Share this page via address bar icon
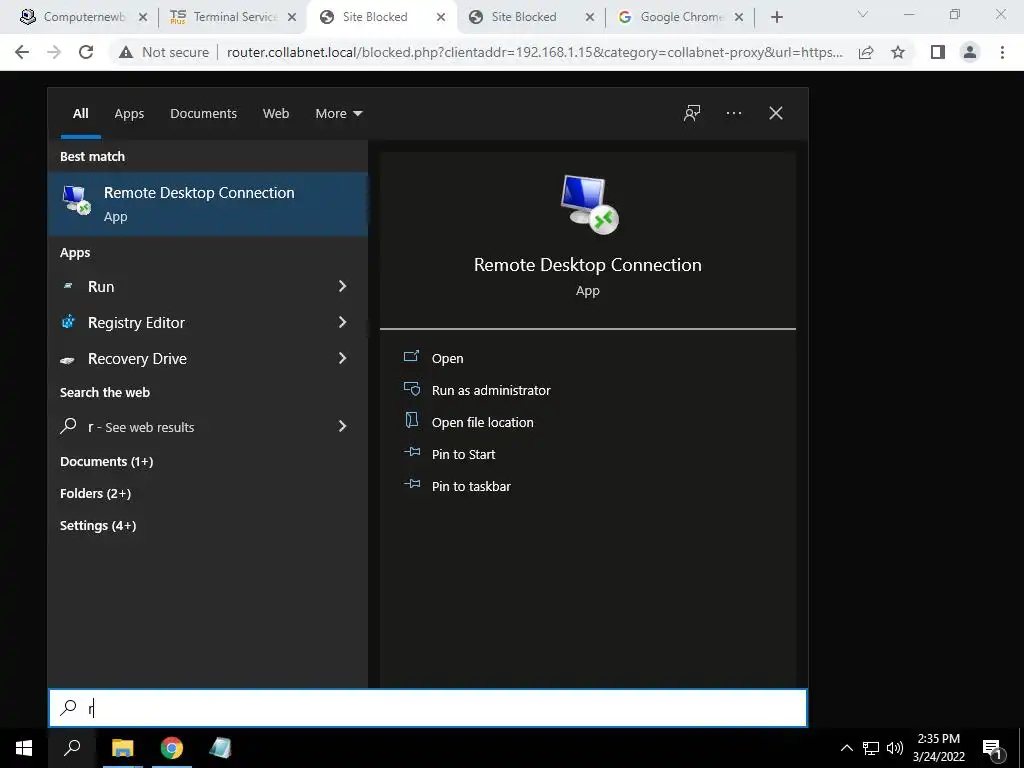This screenshot has width=1024, height=768. pyautogui.click(x=866, y=52)
